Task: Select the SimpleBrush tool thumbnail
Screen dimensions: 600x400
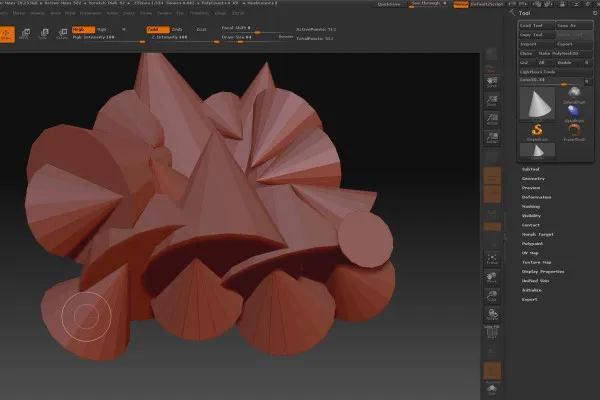Action: tap(537, 133)
